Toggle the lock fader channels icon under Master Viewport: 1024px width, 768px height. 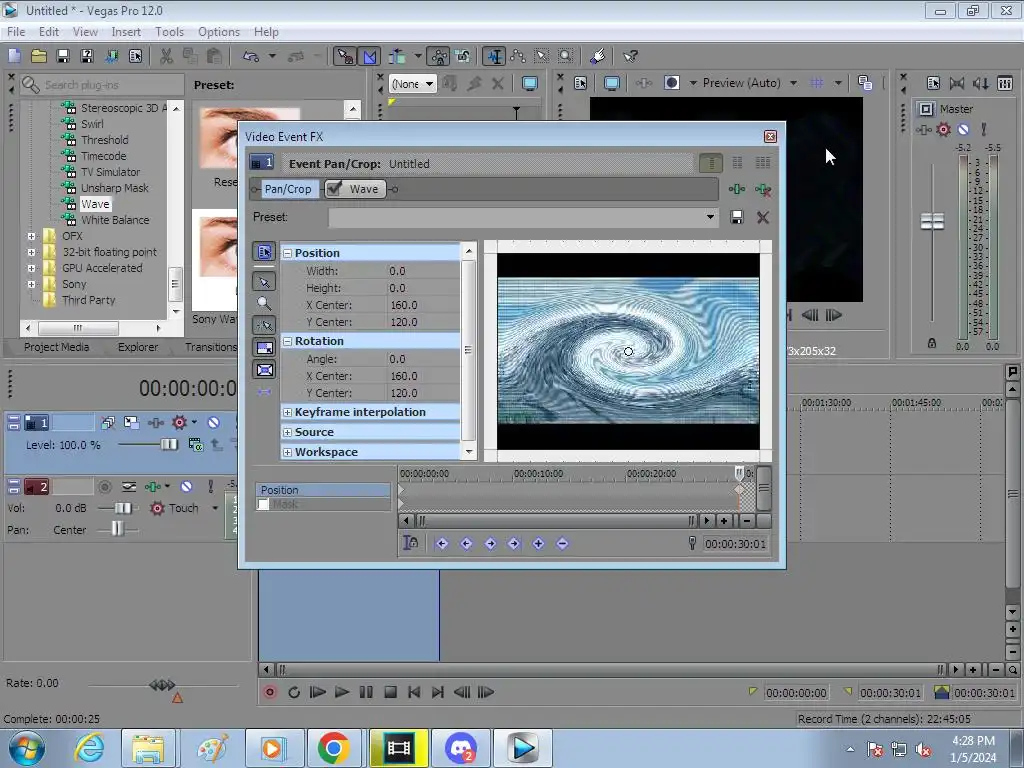(x=932, y=344)
